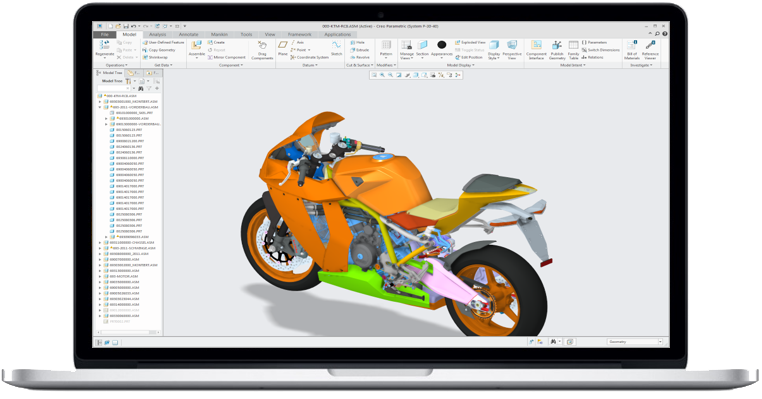Image resolution: width=762 pixels, height=399 pixels.
Task: Expand the Model Intent group dropdown
Action: pyautogui.click(x=573, y=65)
